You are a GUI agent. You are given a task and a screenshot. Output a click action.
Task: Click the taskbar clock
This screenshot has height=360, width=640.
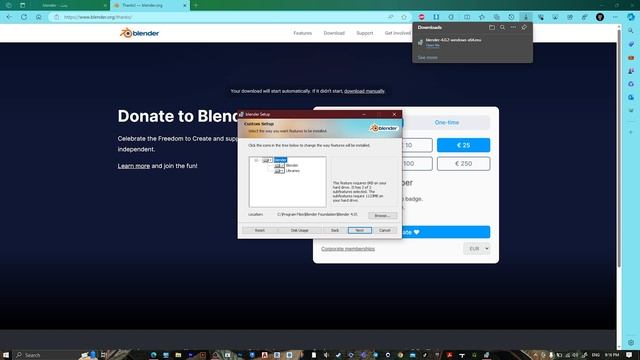point(612,355)
